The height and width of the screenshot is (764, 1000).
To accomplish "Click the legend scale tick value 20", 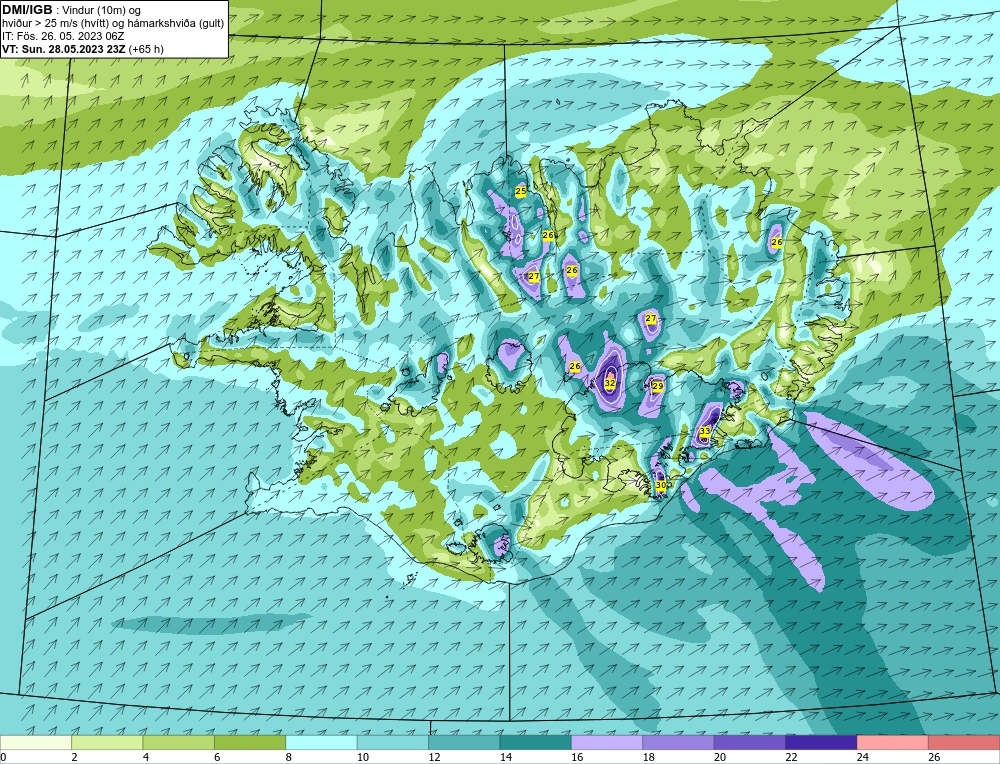I will 720,758.
